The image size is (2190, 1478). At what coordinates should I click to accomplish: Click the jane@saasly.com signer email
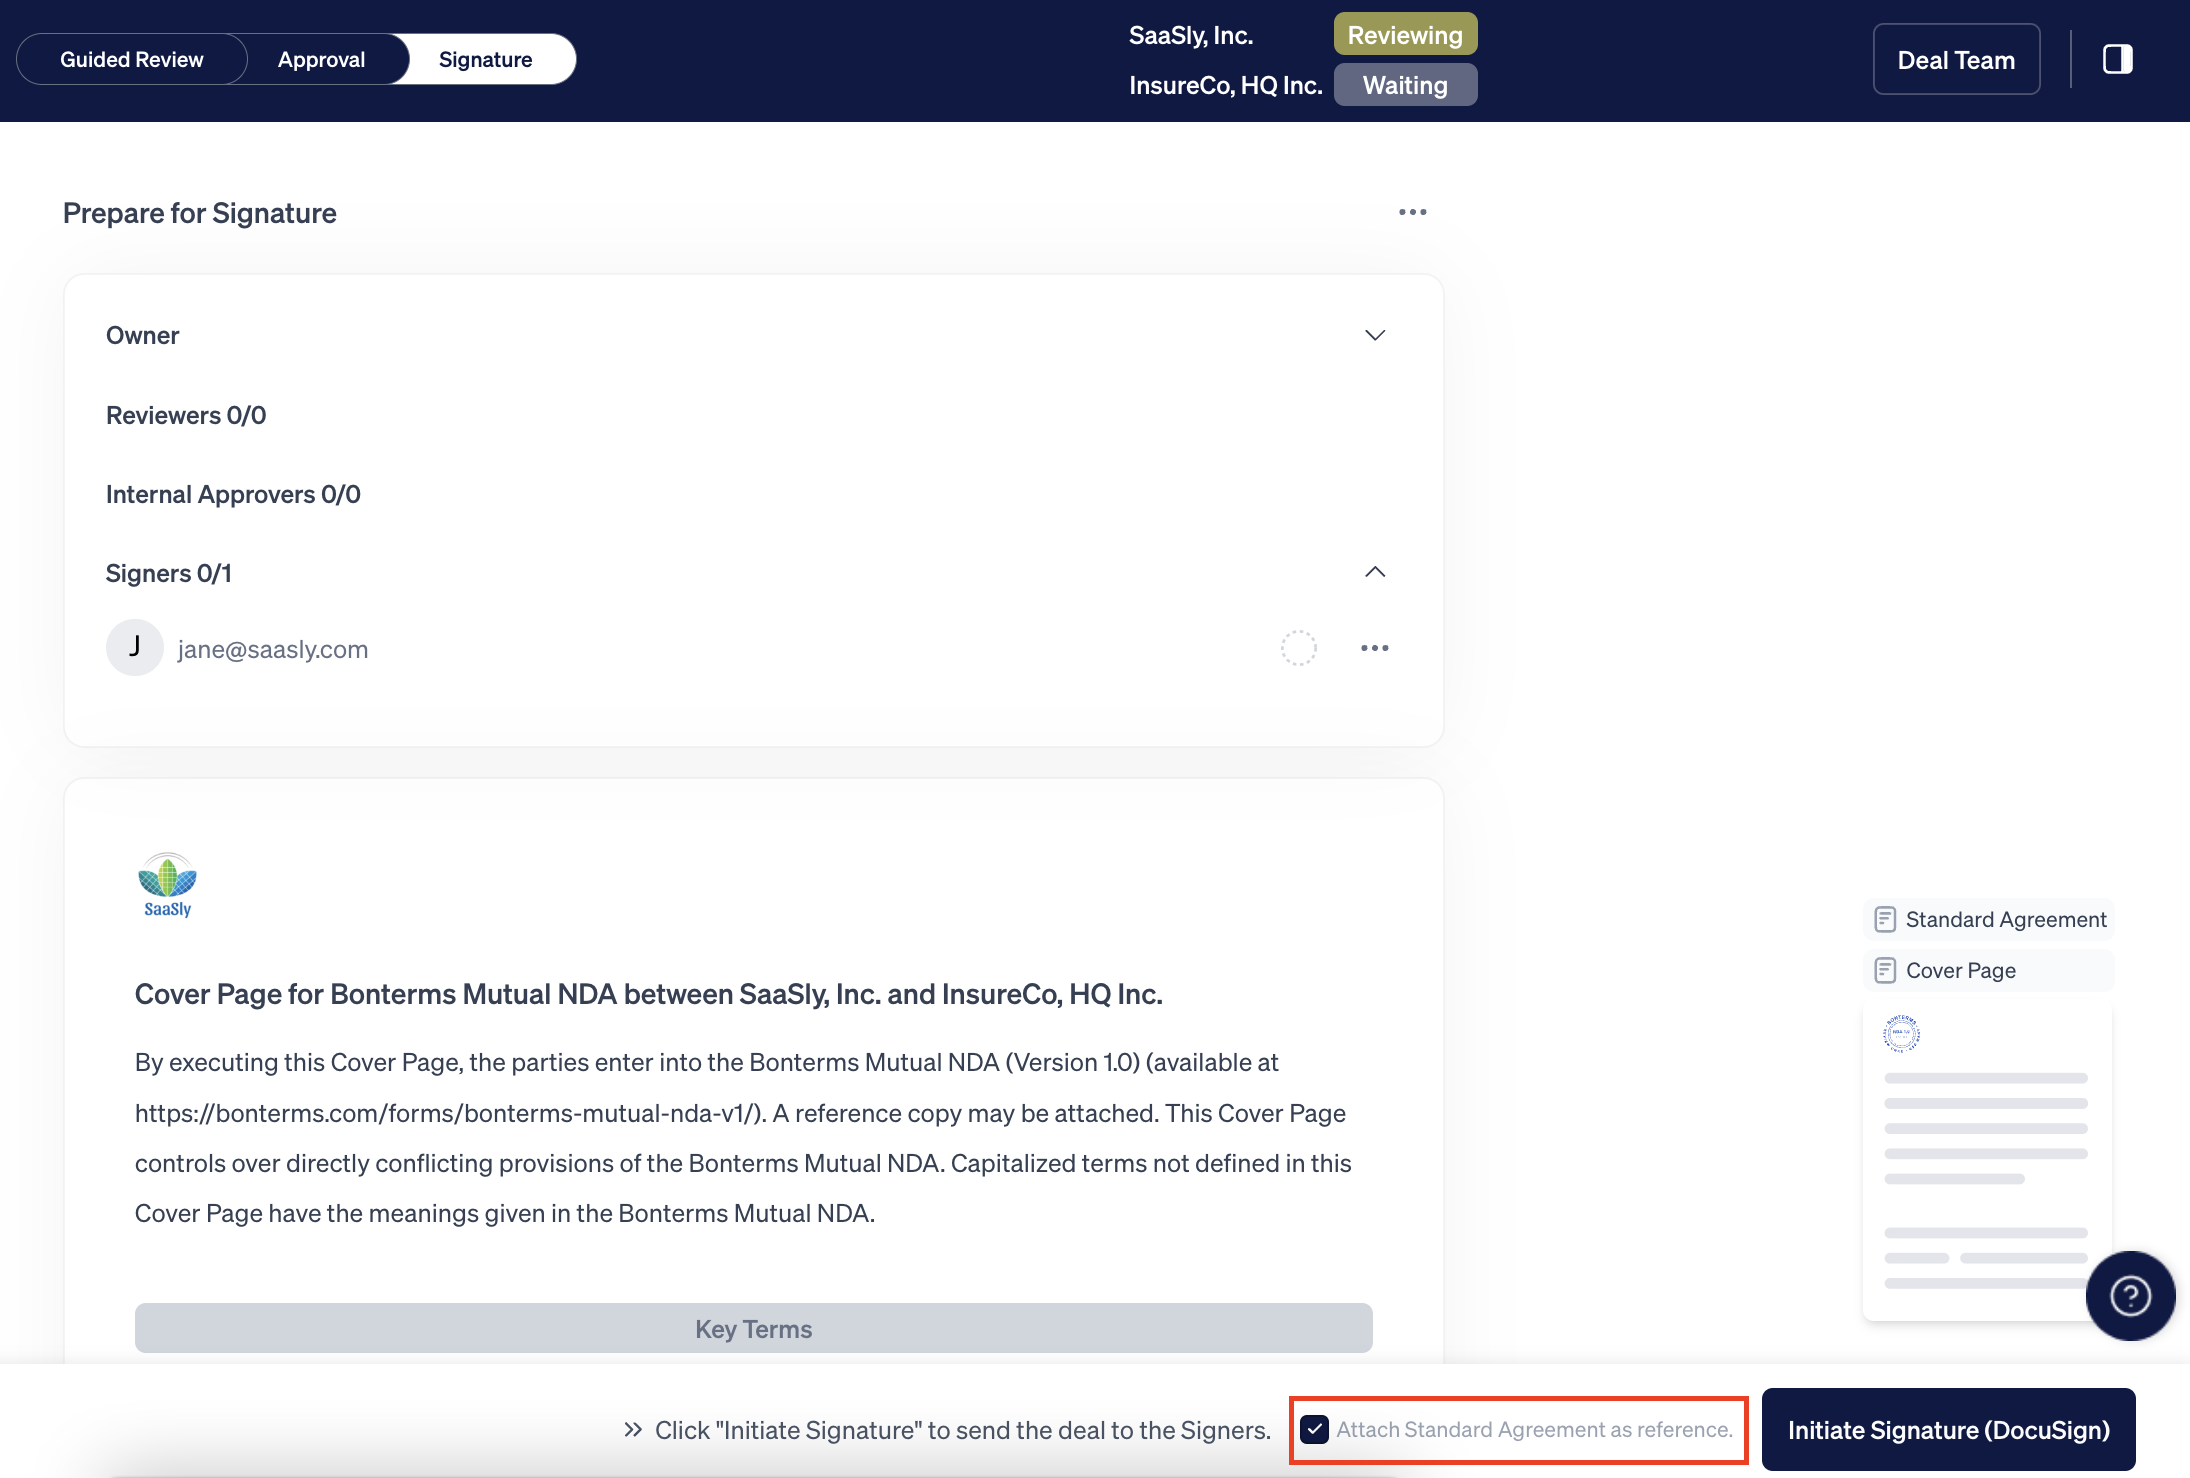273,649
